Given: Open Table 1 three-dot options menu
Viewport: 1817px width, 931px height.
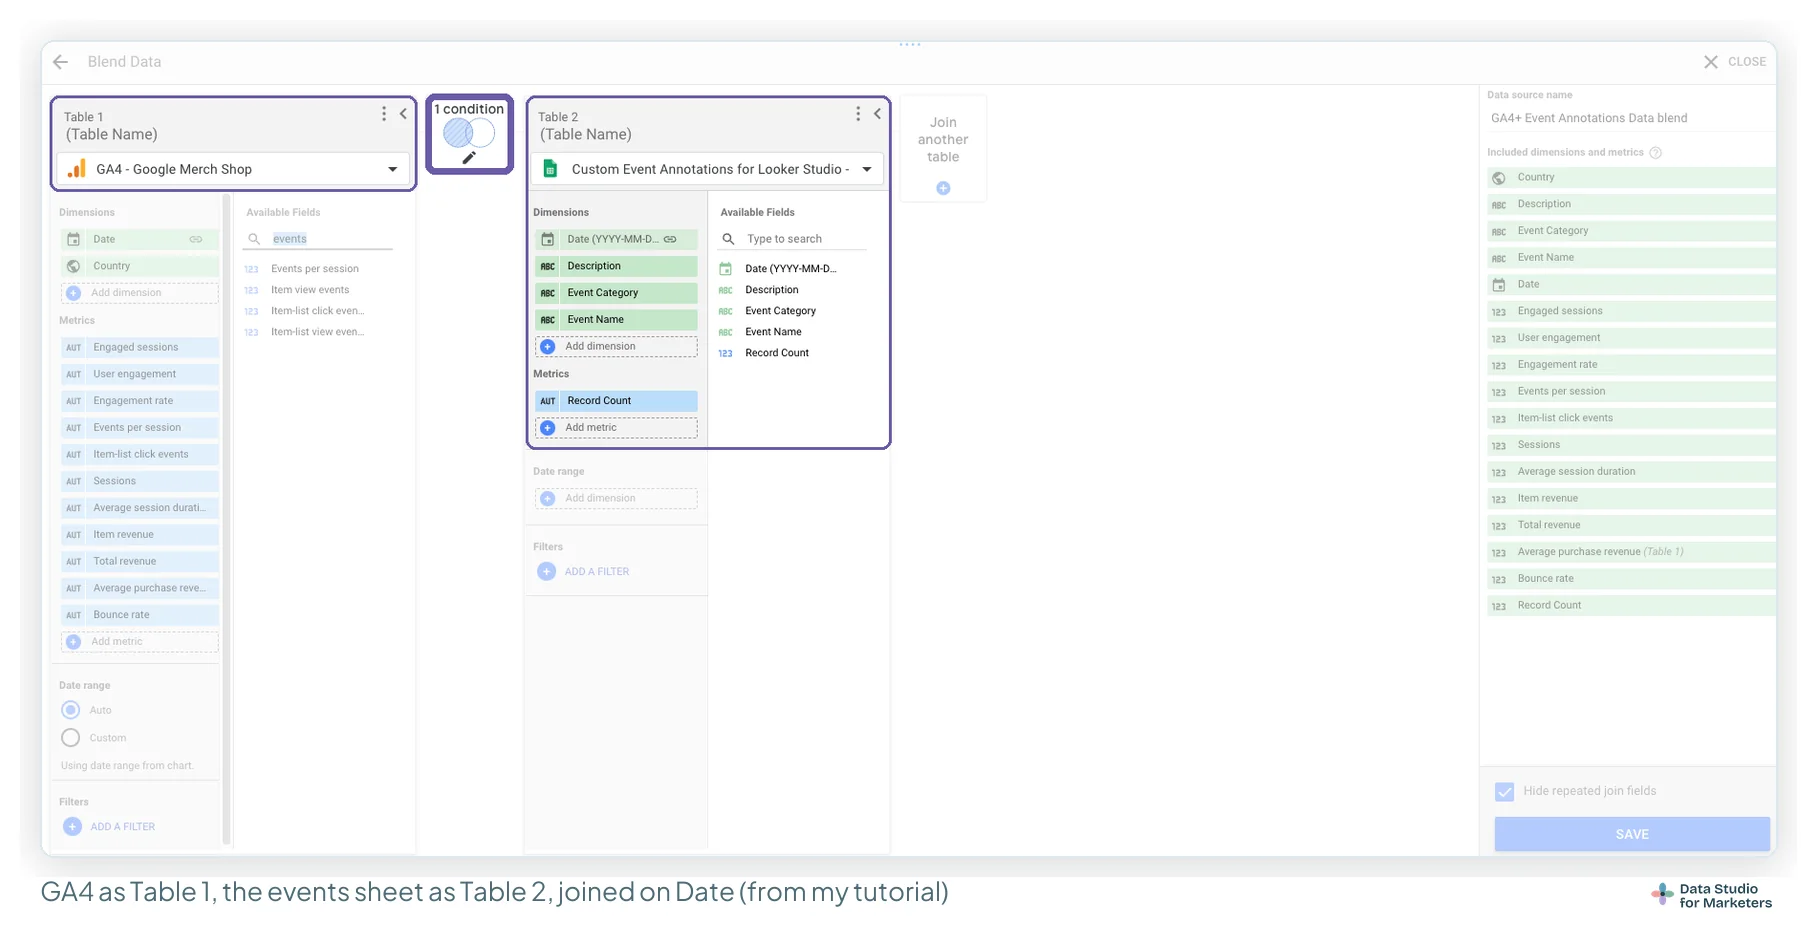Looking at the screenshot, I should click(x=384, y=114).
